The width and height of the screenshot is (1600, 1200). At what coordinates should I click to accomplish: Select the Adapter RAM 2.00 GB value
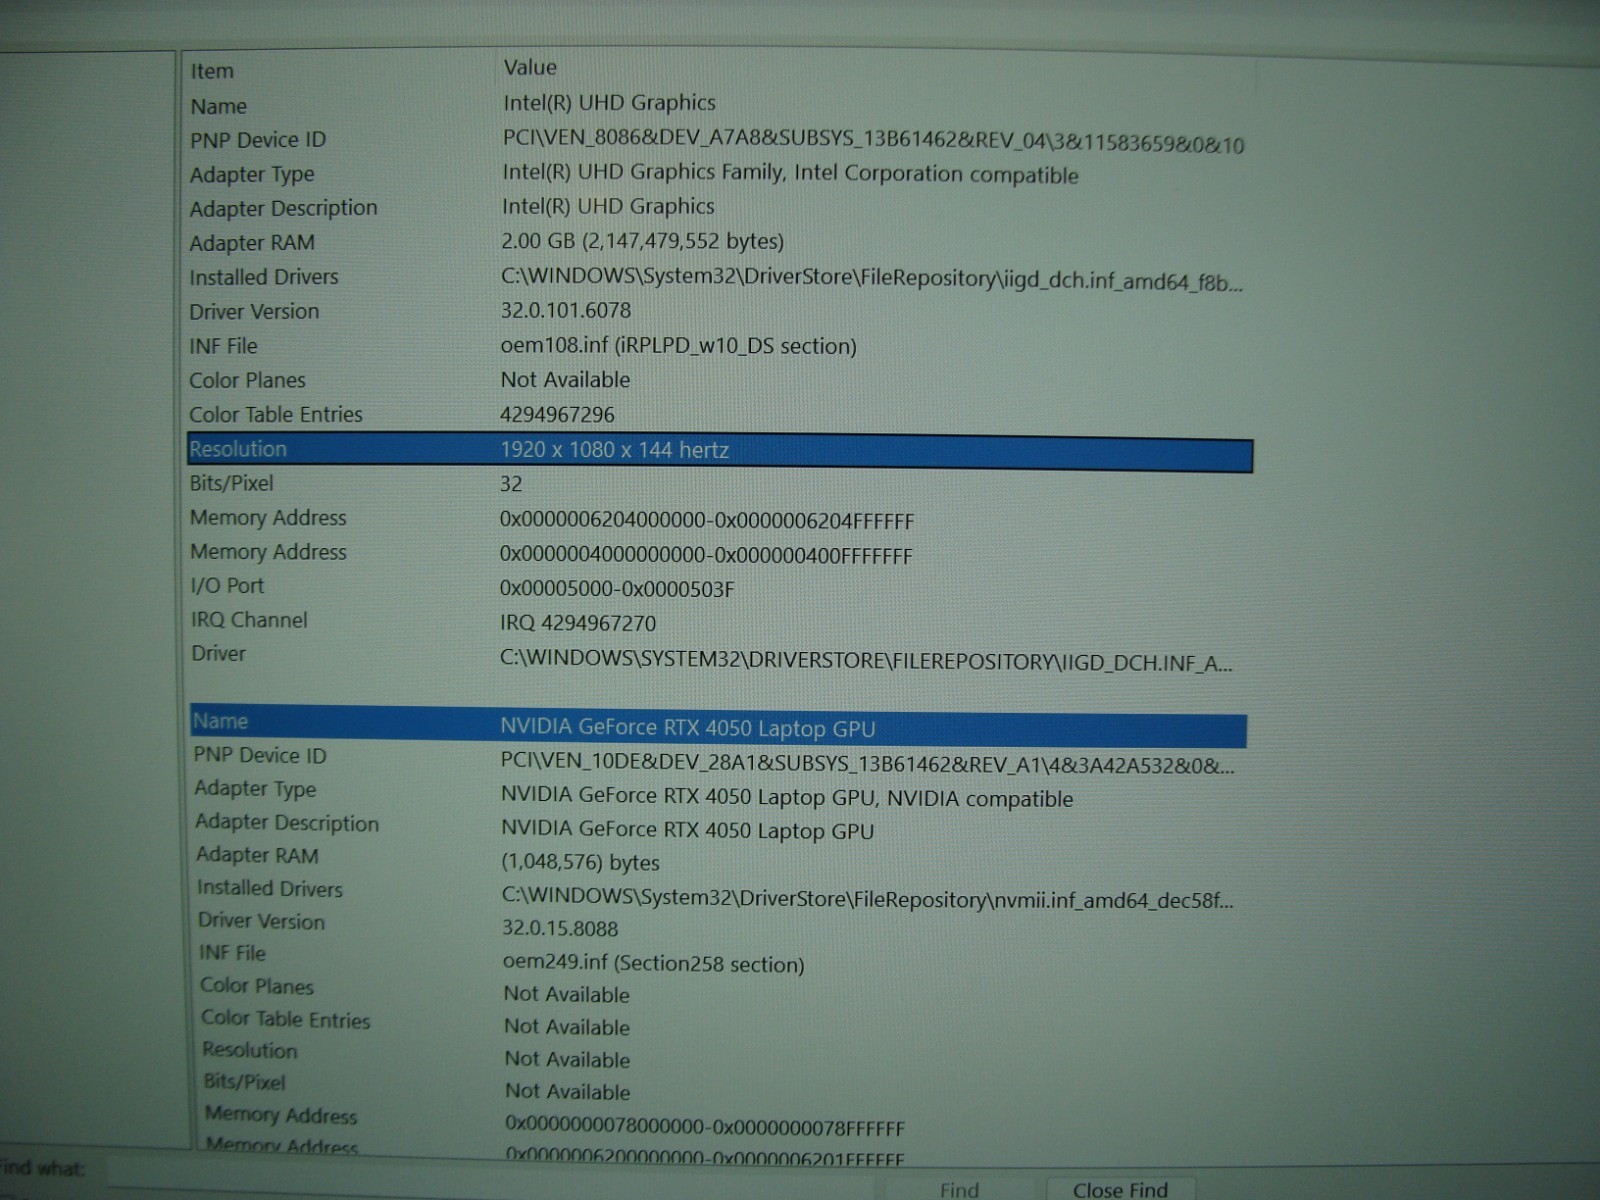[642, 241]
